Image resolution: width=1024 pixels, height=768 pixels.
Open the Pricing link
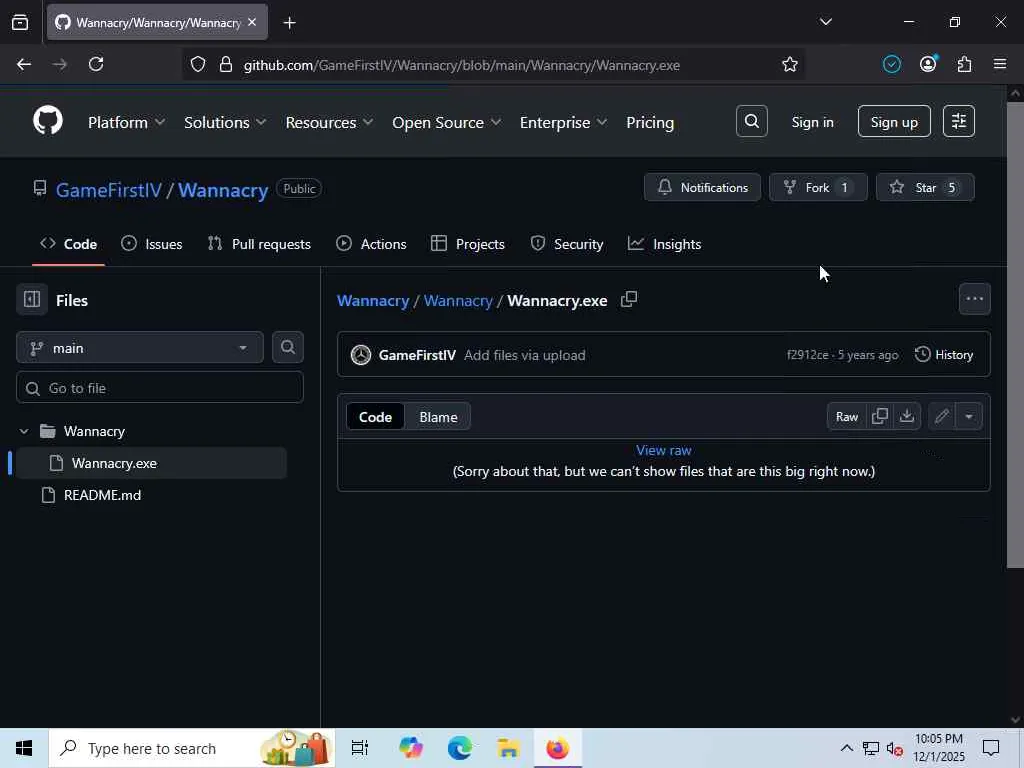(650, 122)
